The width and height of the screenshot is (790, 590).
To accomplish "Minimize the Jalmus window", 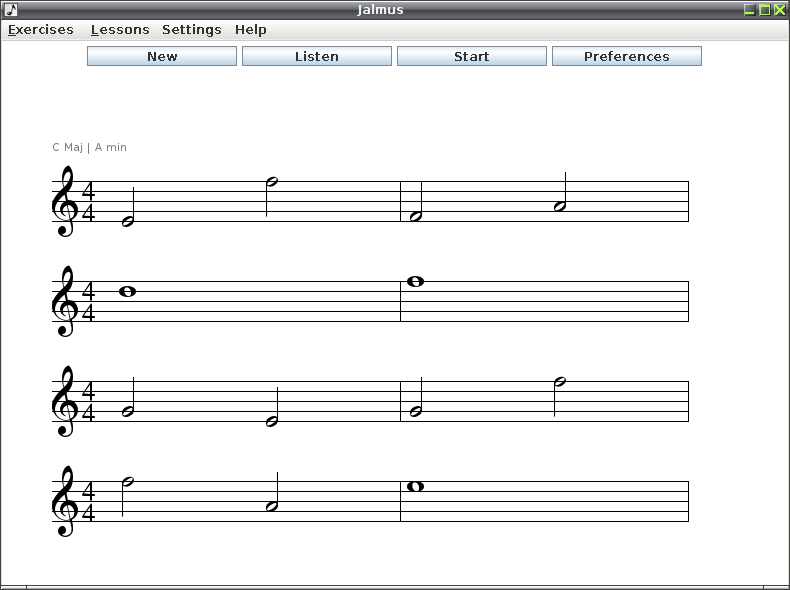I will [x=749, y=10].
